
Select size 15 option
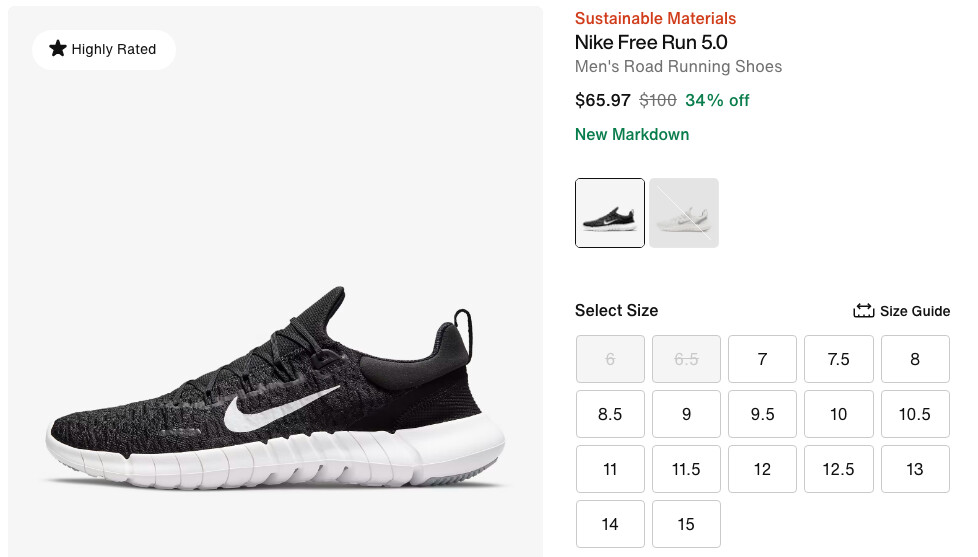pos(686,524)
